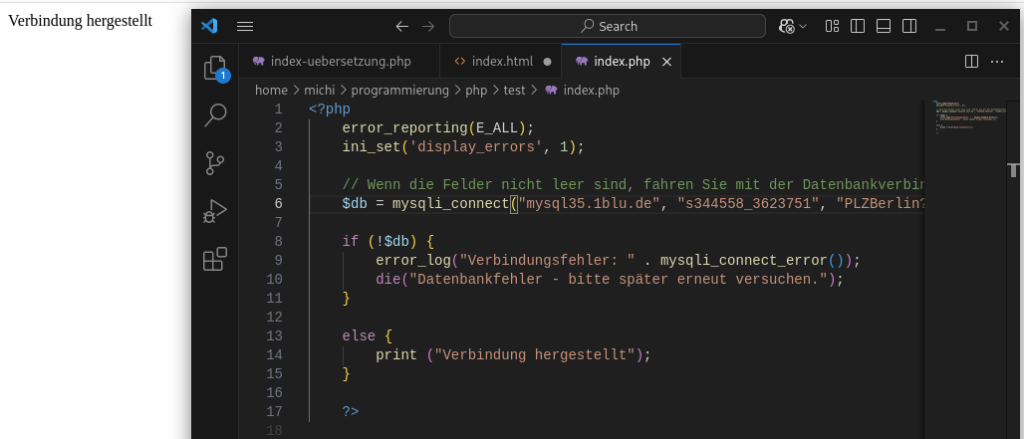Open the Search view in activity bar
The width and height of the screenshot is (1024, 439).
[215, 115]
